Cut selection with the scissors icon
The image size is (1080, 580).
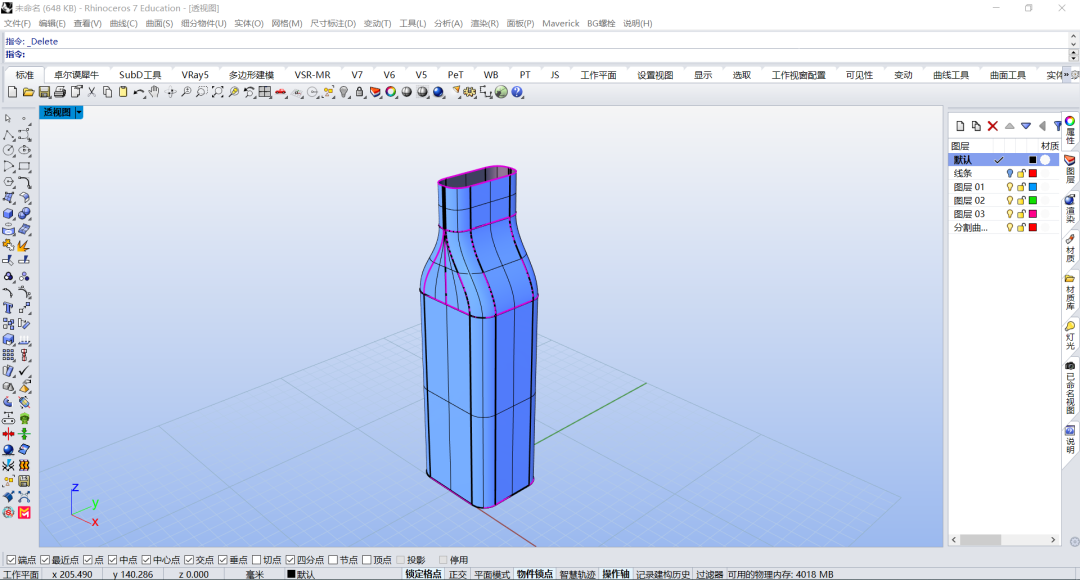pyautogui.click(x=92, y=92)
